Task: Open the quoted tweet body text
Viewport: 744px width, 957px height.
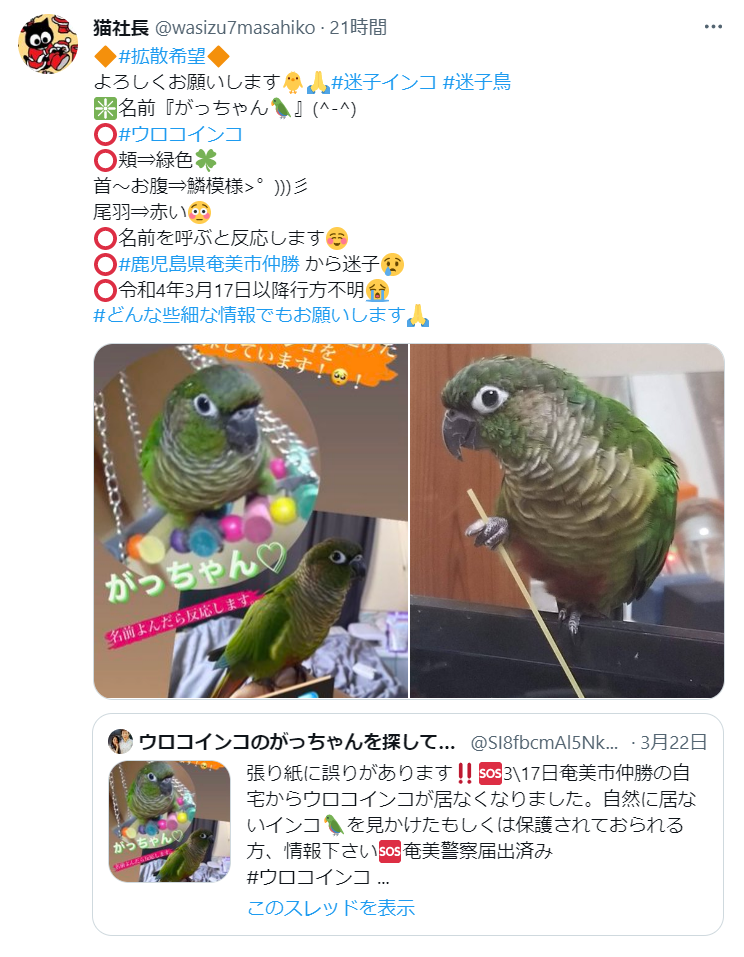Action: pyautogui.click(x=471, y=825)
